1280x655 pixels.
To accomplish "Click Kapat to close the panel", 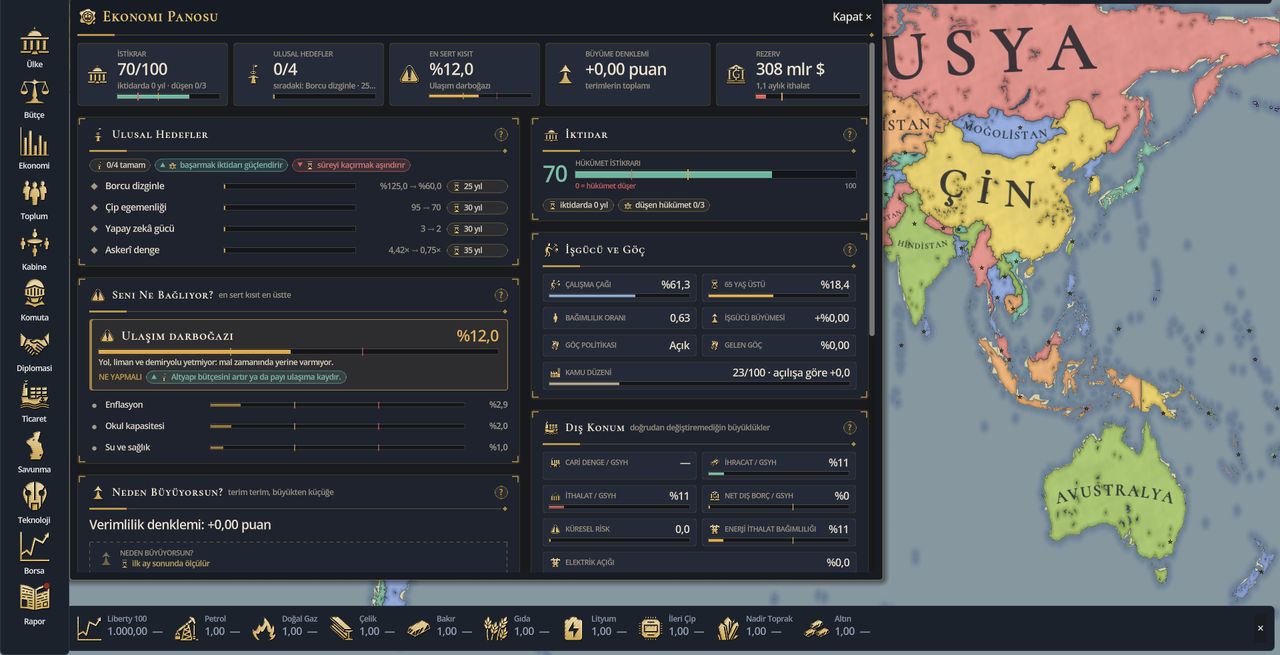I will [x=852, y=17].
